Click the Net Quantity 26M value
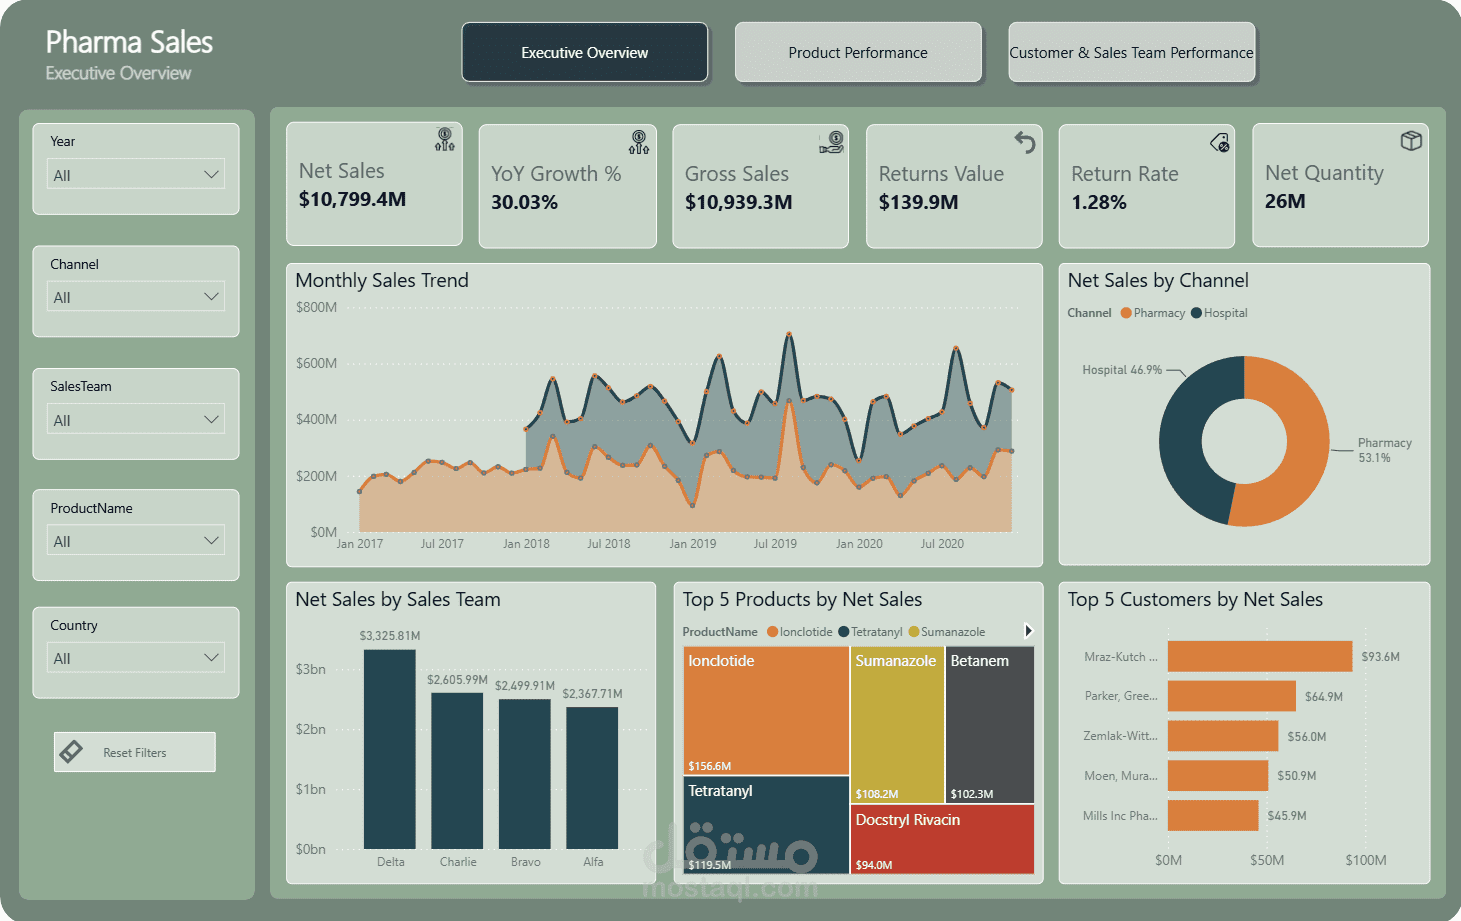Image resolution: width=1461 pixels, height=921 pixels. (x=1285, y=201)
